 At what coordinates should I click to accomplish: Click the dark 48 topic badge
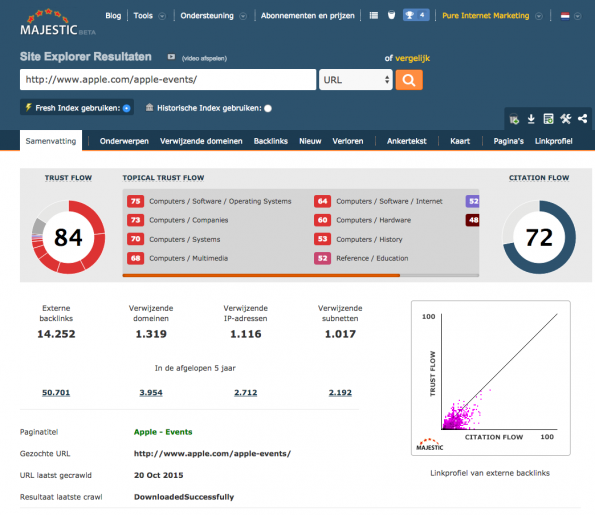coord(472,220)
